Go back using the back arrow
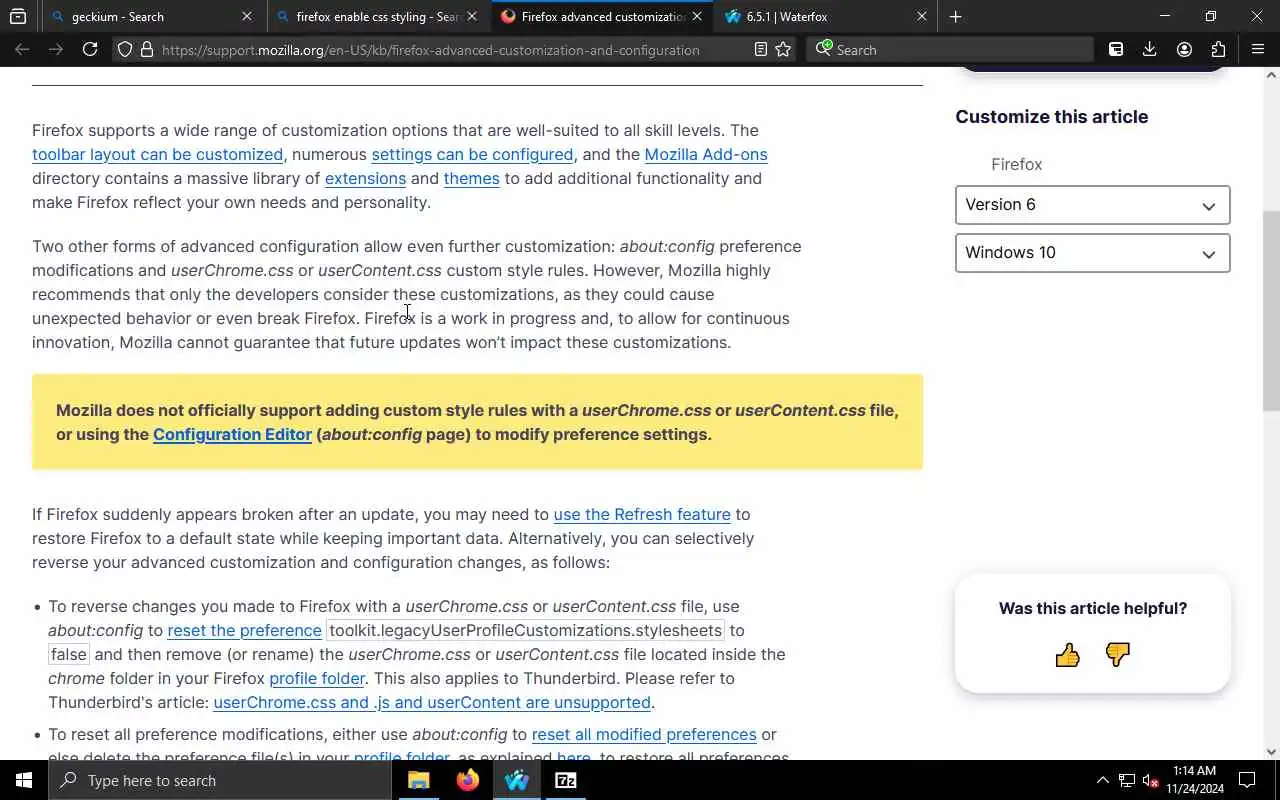Viewport: 1280px width, 800px height. pyautogui.click(x=22, y=49)
